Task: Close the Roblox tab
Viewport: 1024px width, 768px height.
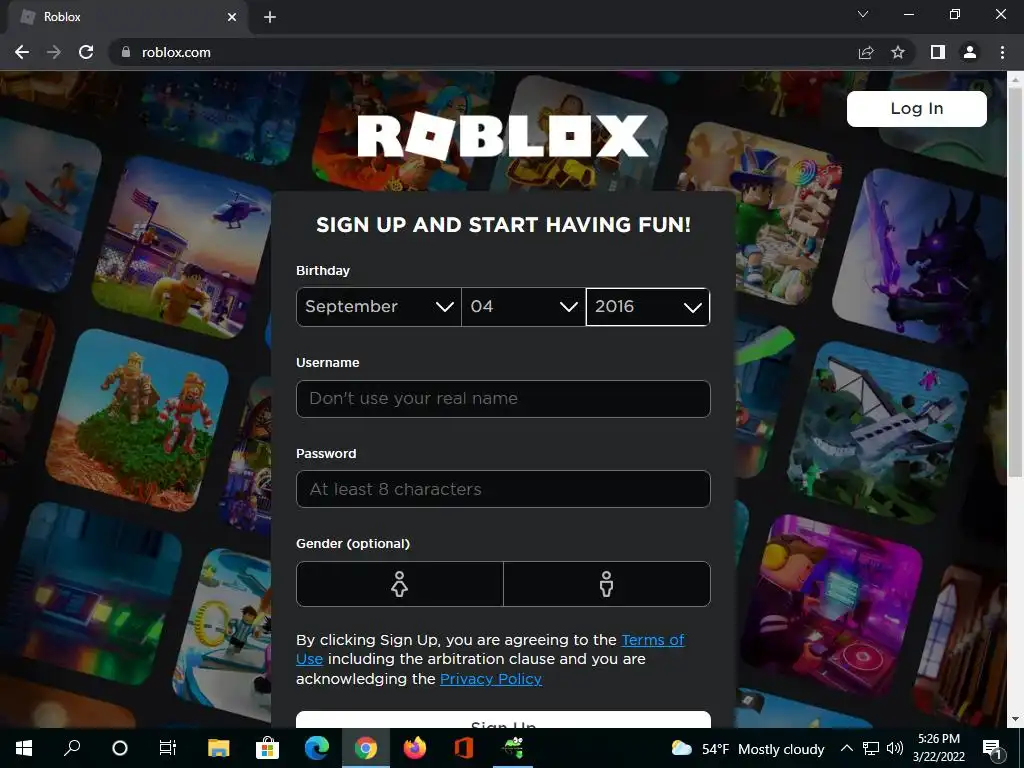Action: [232, 17]
